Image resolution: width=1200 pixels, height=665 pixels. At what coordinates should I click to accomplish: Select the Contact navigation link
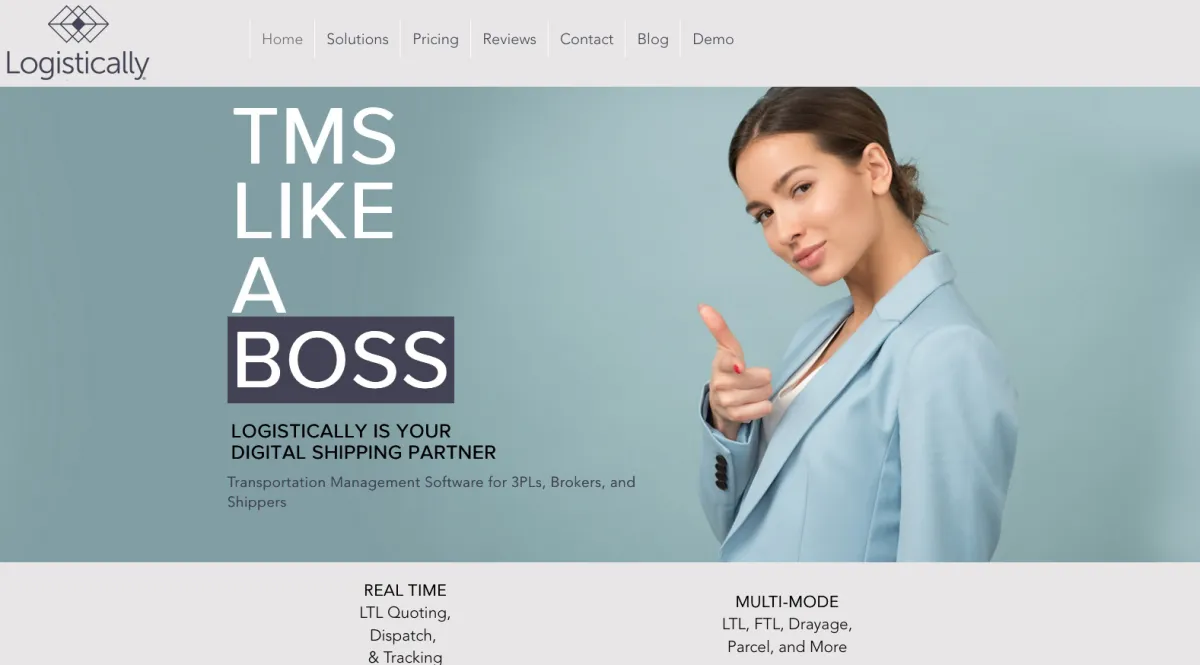pyautogui.click(x=586, y=39)
